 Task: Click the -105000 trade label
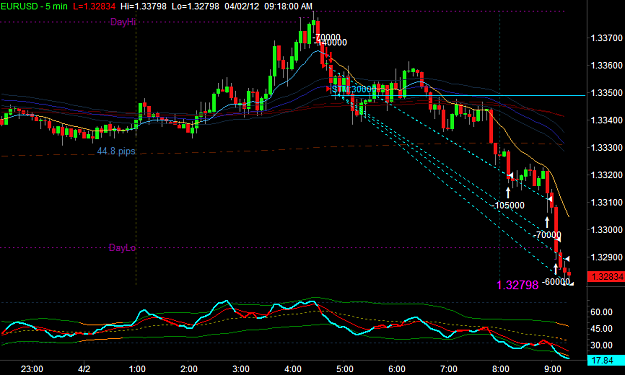click(x=509, y=205)
